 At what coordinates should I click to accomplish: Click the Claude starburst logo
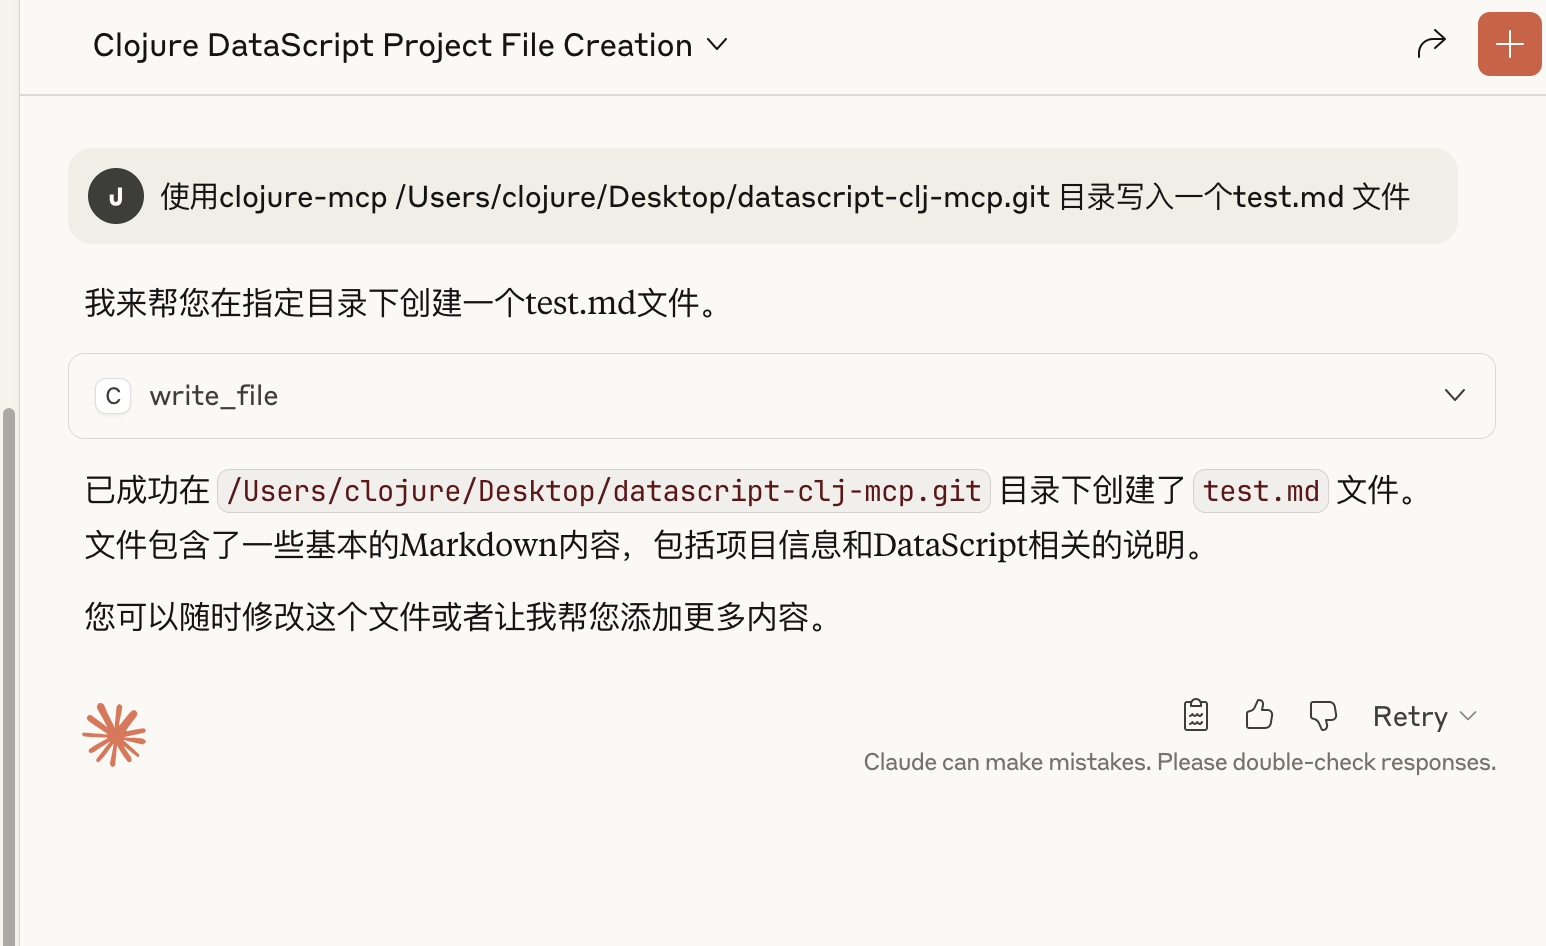[x=114, y=735]
